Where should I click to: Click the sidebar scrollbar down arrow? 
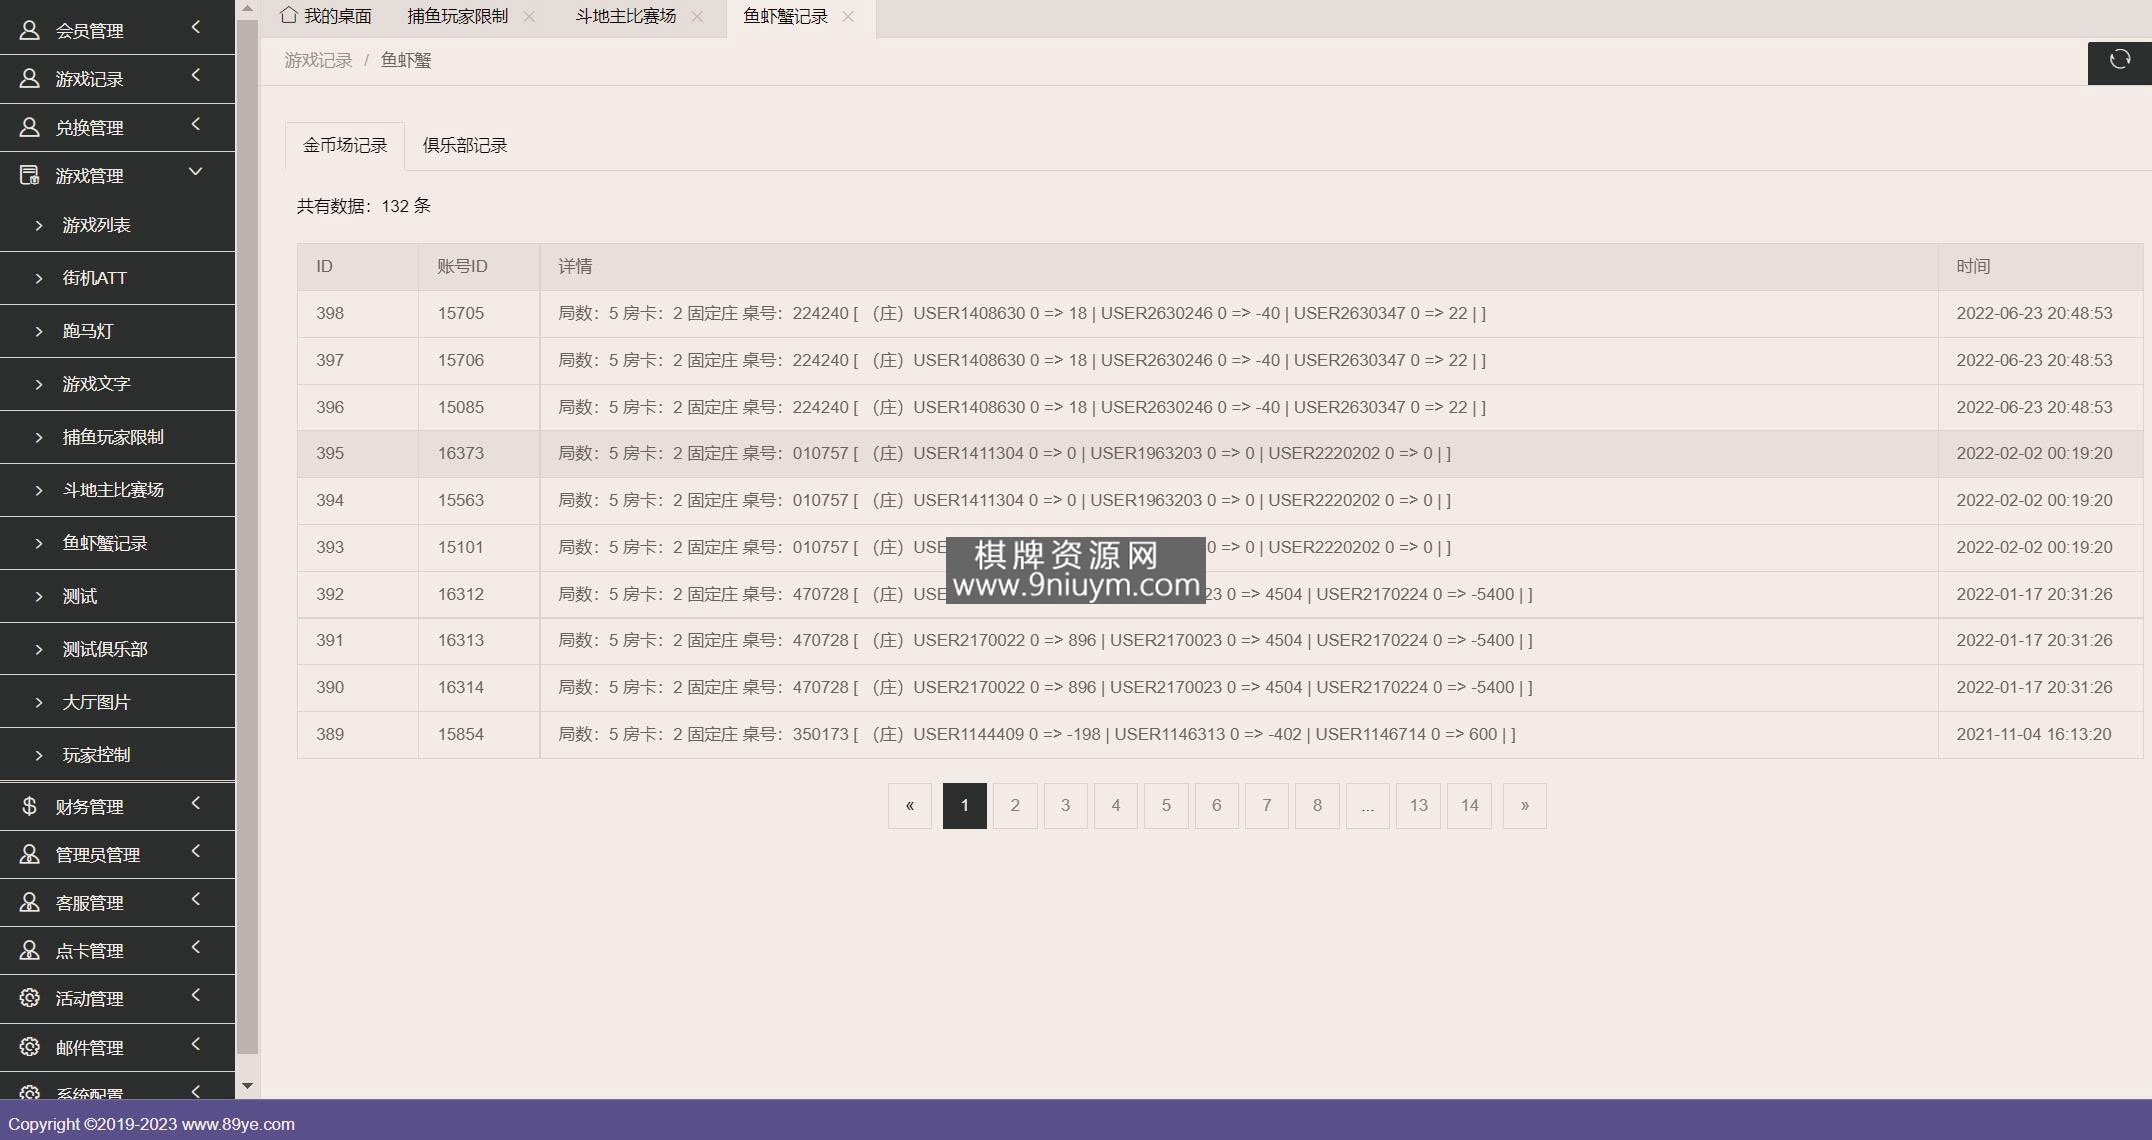pos(247,1086)
